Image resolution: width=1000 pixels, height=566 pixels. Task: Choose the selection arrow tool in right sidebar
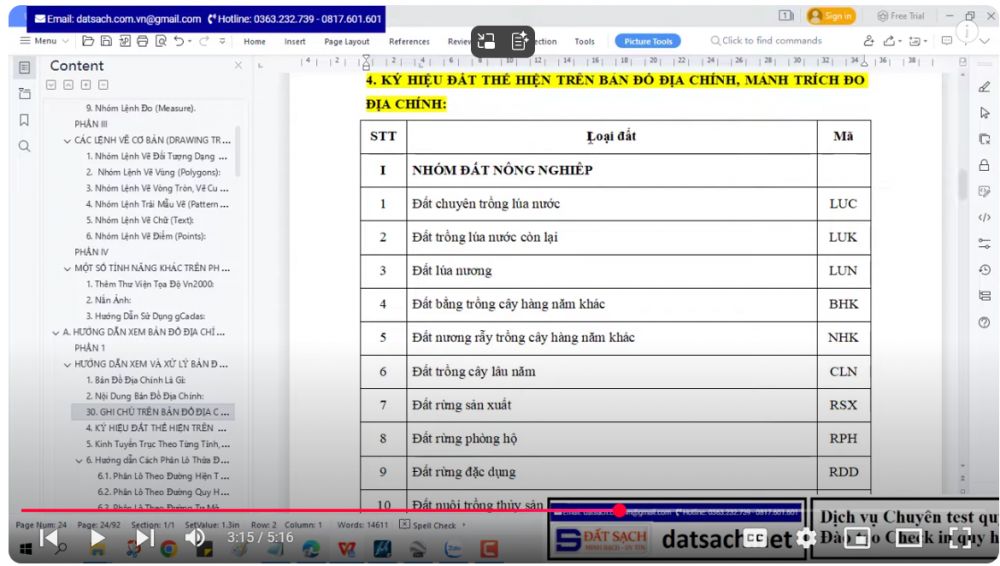985,113
